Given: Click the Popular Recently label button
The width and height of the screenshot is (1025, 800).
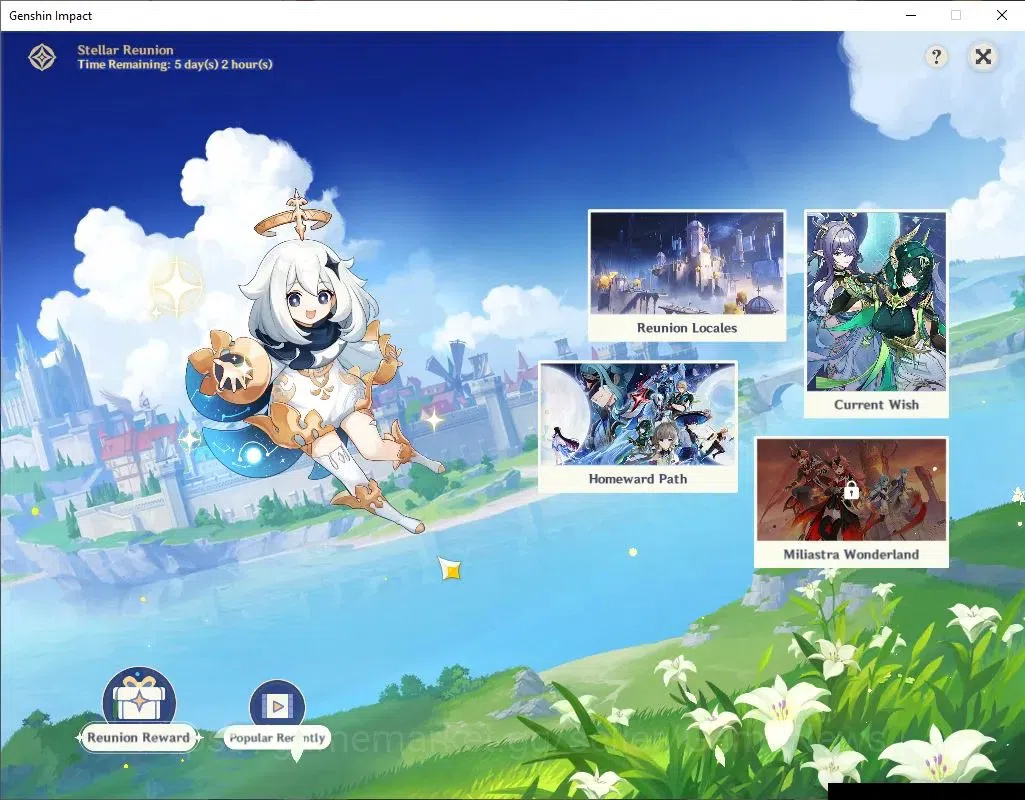Looking at the screenshot, I should [277, 738].
